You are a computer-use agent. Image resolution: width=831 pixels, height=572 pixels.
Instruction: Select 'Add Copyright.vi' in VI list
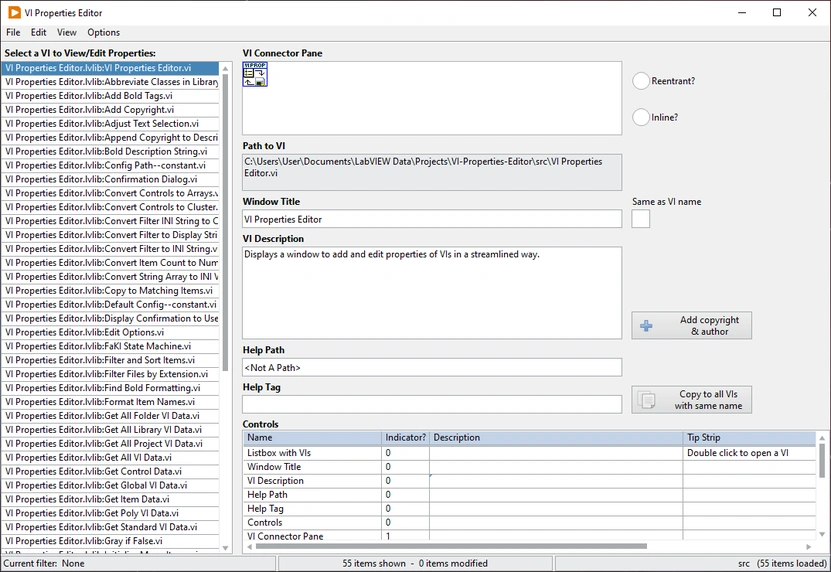(x=110, y=110)
